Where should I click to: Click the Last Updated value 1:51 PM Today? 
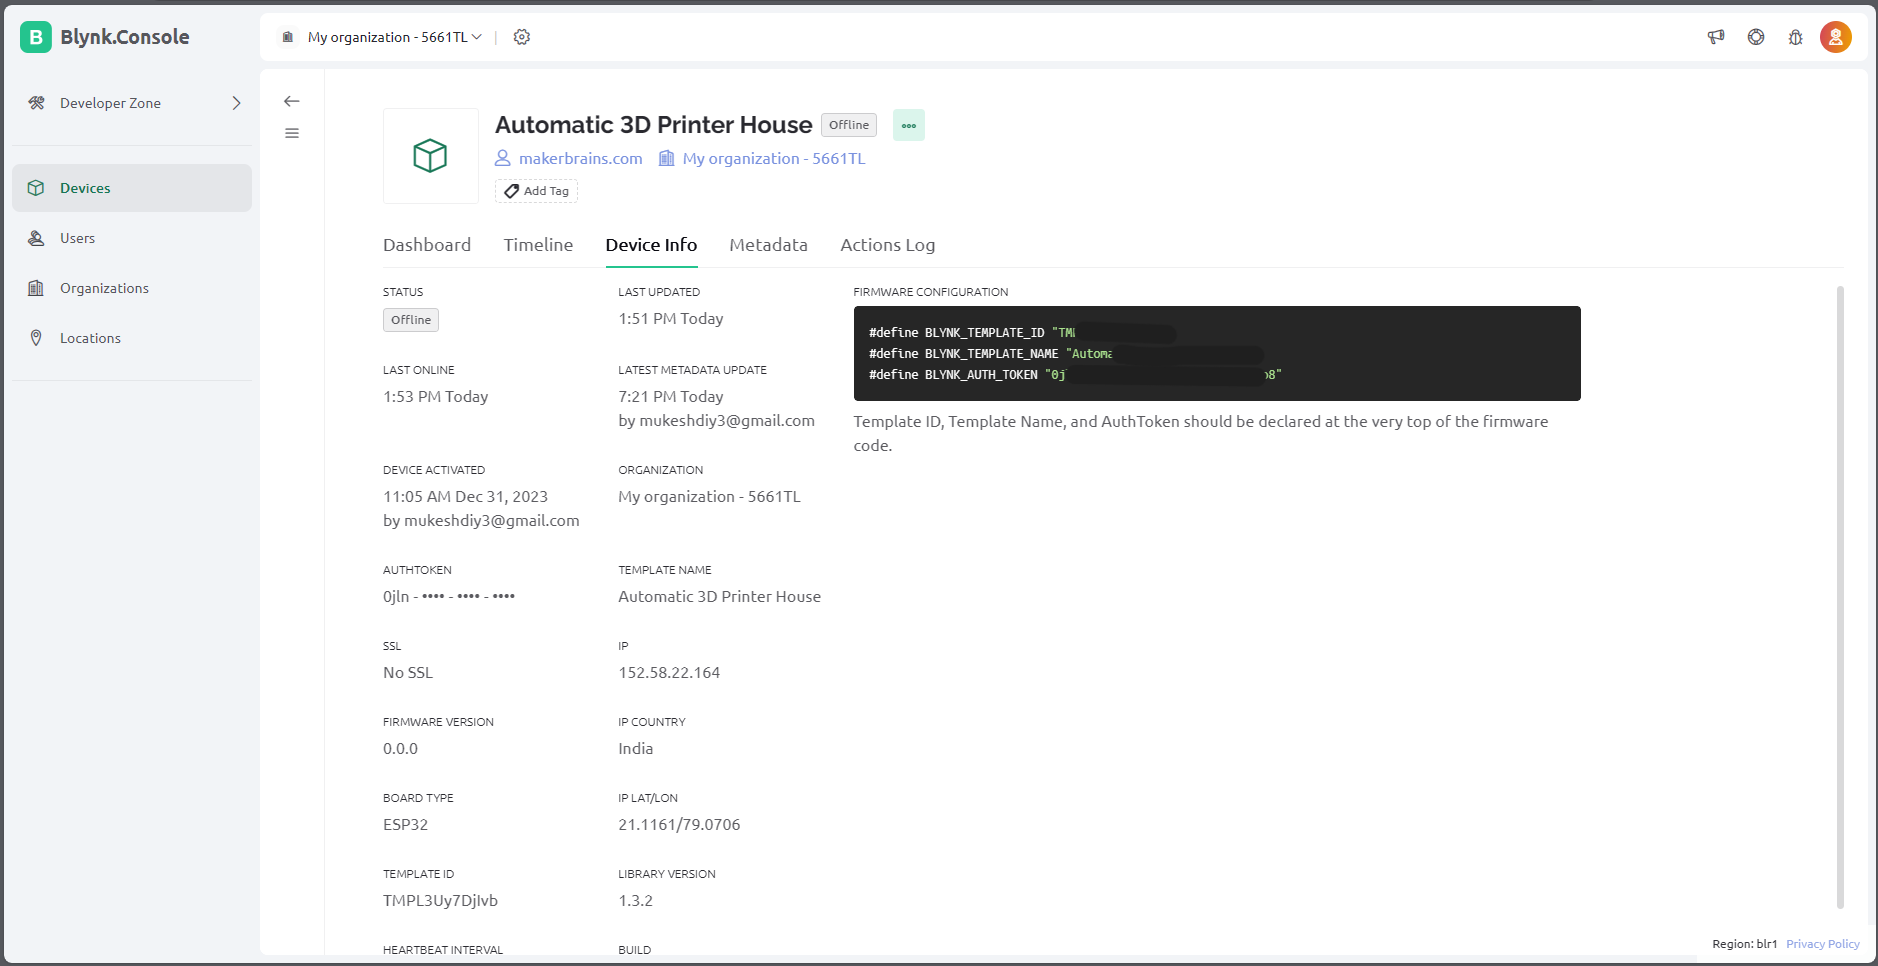670,318
